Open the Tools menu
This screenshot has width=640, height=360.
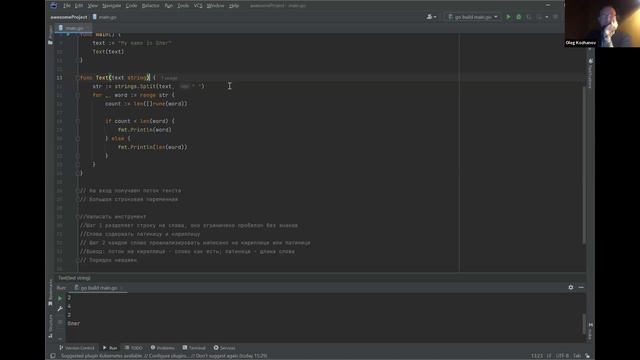pos(183,6)
